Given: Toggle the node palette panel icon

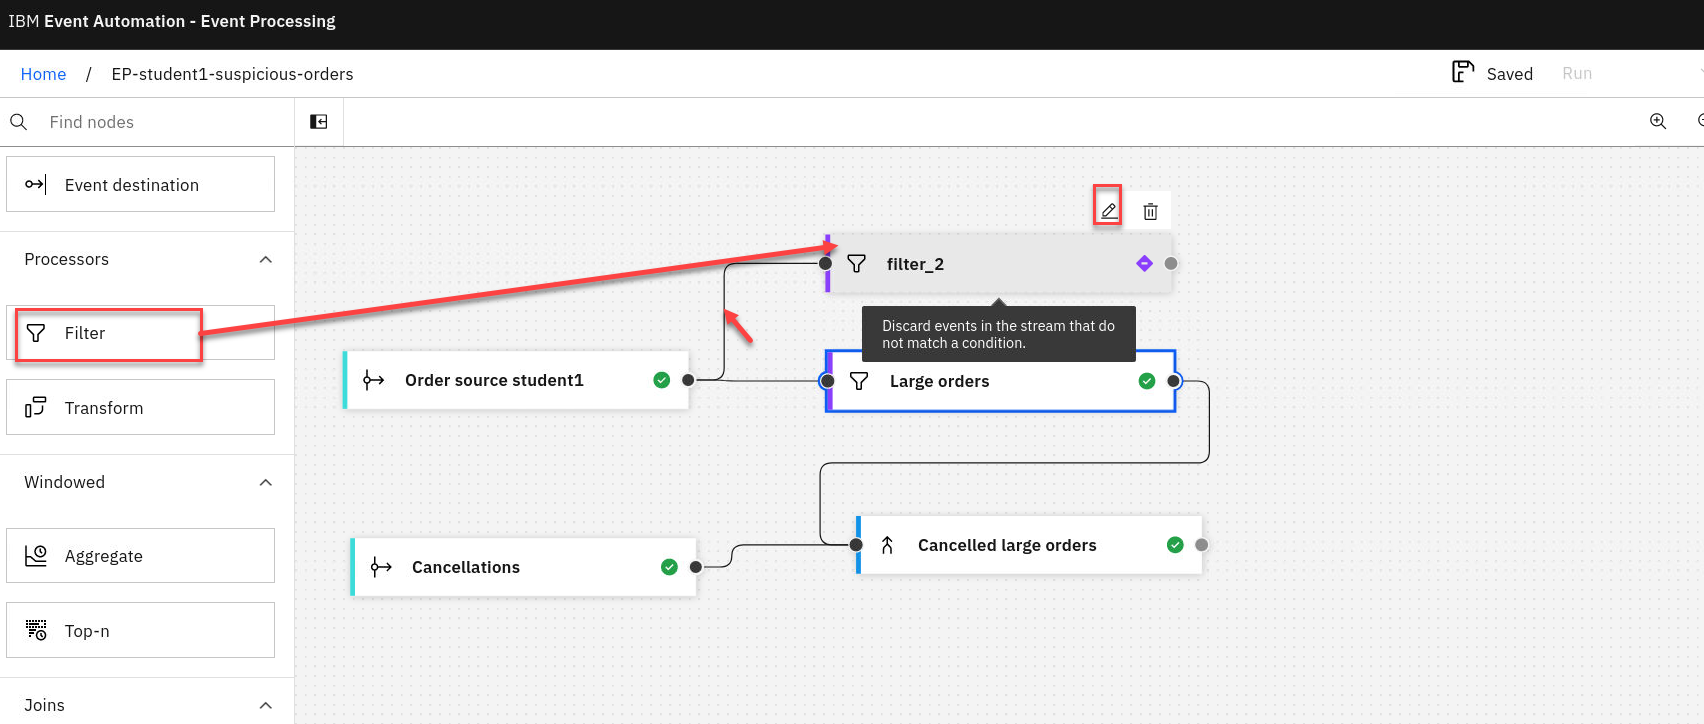Looking at the screenshot, I should [319, 122].
